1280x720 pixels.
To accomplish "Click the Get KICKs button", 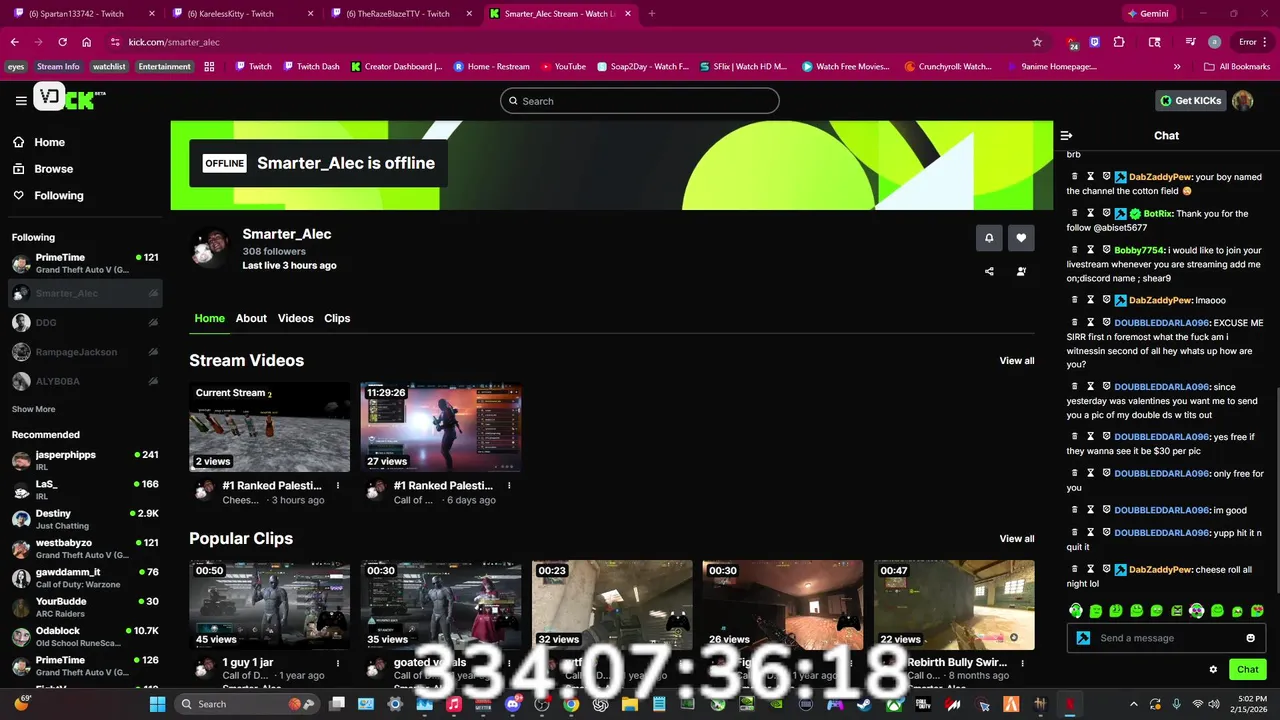I will click(x=1190, y=100).
